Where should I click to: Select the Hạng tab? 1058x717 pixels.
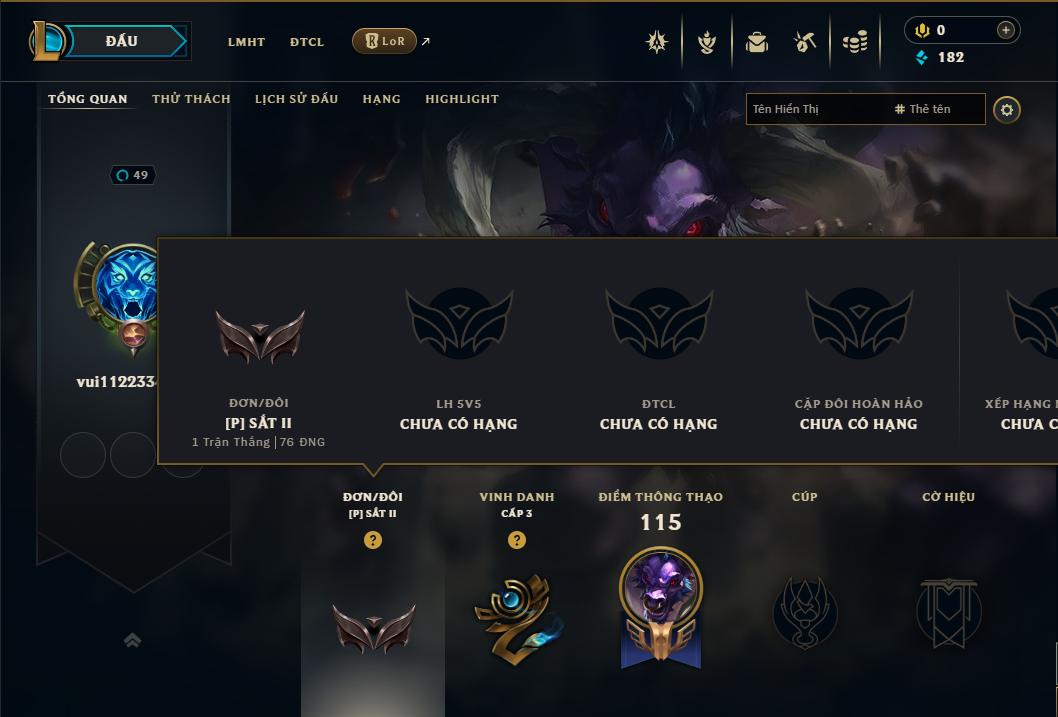click(x=381, y=98)
